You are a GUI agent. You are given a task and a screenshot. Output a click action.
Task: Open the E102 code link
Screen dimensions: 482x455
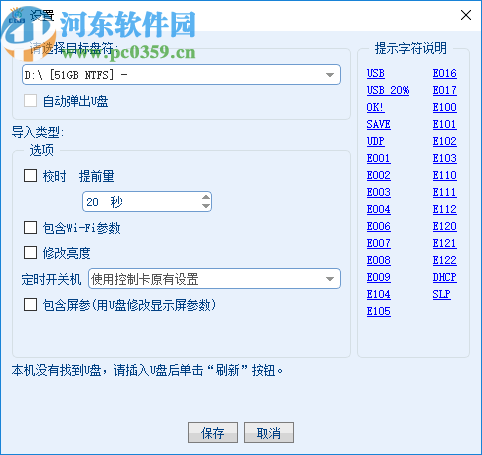point(445,141)
